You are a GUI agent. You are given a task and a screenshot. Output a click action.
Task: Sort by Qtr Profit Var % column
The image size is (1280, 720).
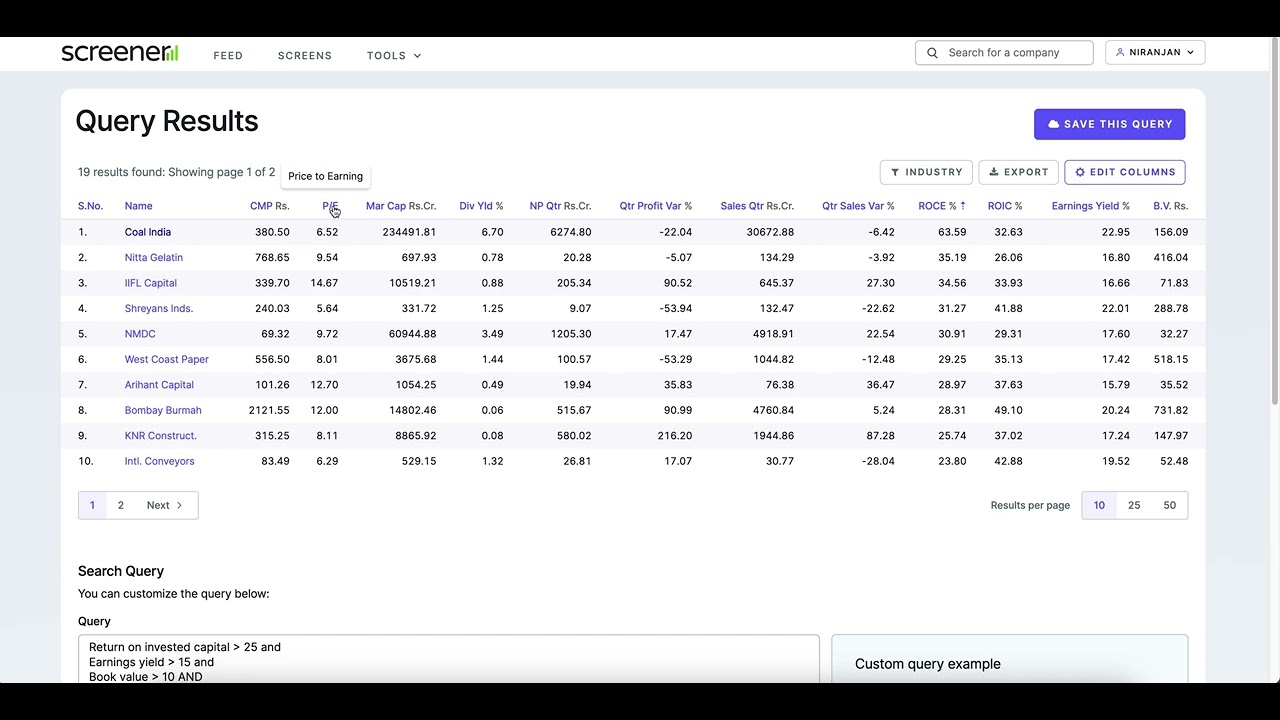click(x=655, y=206)
